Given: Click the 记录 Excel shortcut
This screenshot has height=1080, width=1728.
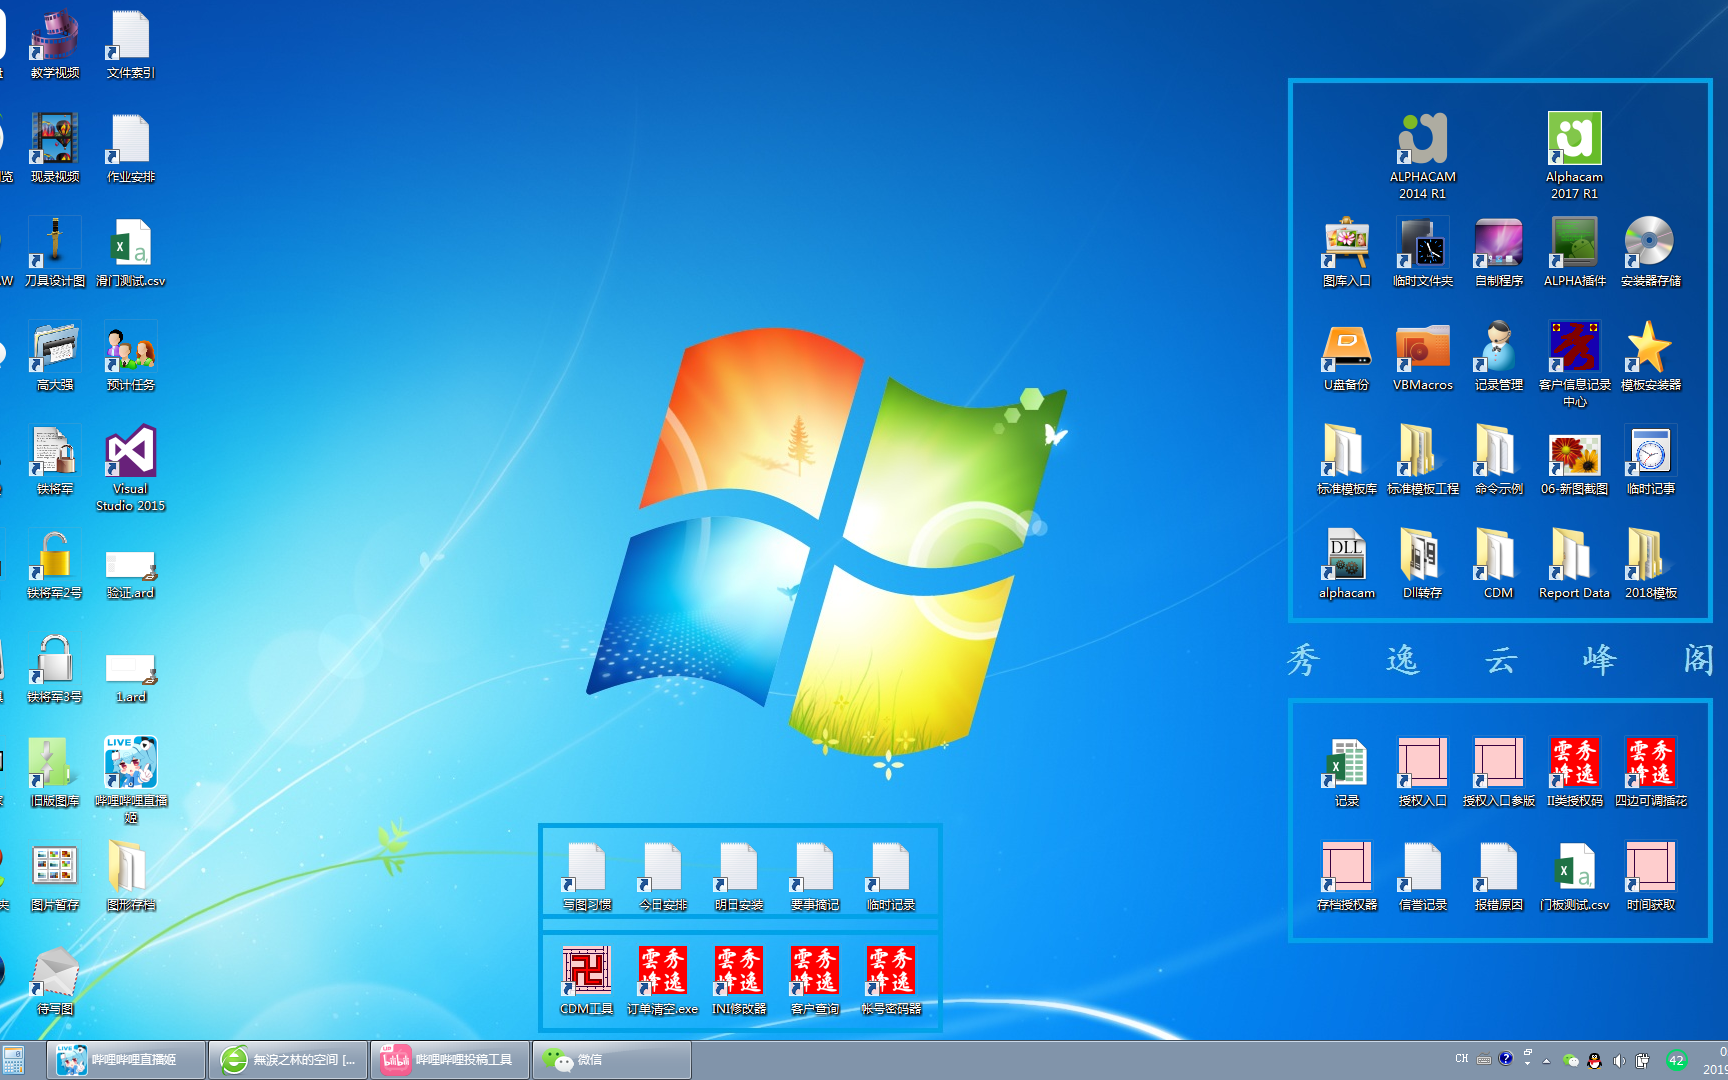Looking at the screenshot, I should tap(1346, 772).
